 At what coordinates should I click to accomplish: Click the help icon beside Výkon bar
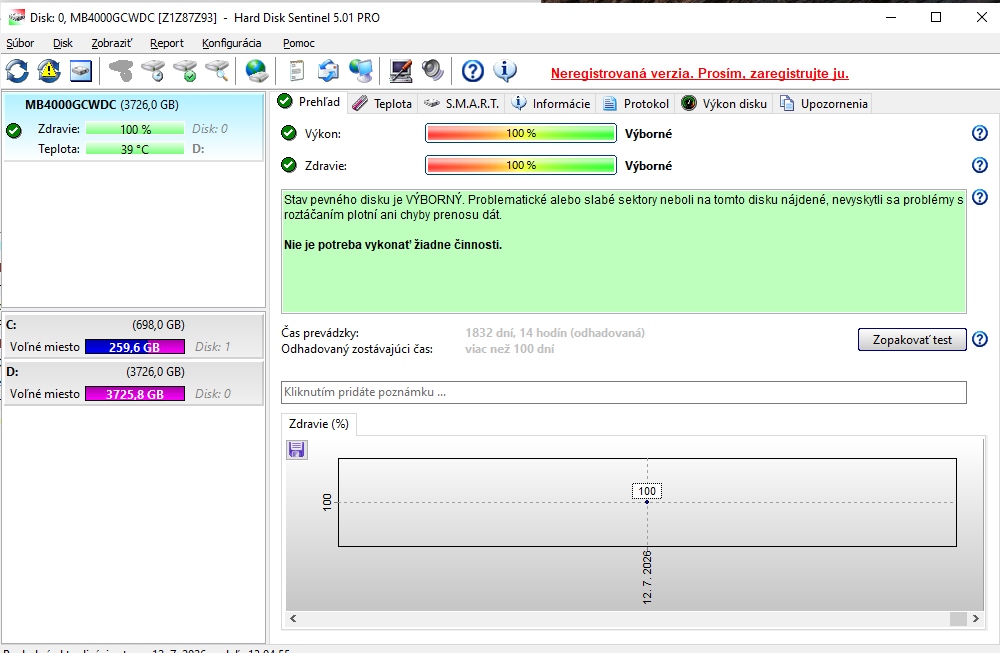click(980, 133)
